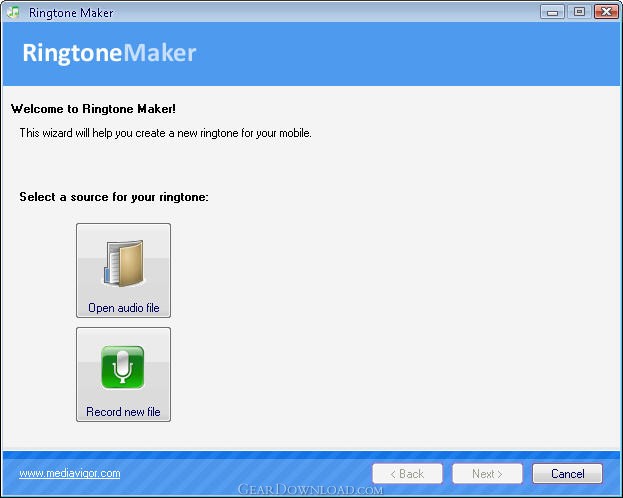
Task: Click the Cancel button
Action: click(567, 474)
